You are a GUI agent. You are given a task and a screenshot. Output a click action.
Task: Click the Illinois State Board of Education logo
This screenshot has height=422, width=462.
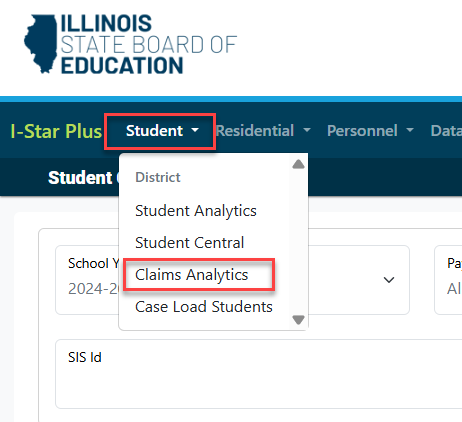pos(130,44)
